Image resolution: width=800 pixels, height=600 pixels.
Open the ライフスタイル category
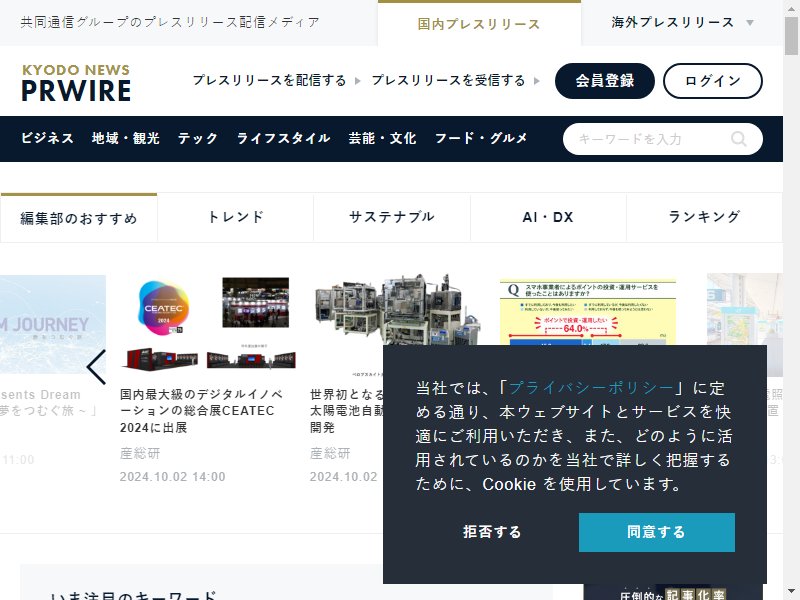pyautogui.click(x=283, y=138)
